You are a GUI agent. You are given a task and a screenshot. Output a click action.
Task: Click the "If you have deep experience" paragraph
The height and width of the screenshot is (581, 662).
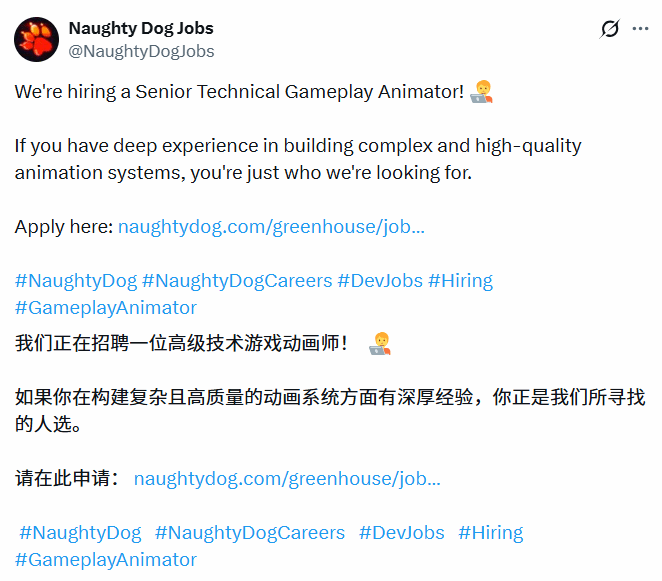(297, 159)
